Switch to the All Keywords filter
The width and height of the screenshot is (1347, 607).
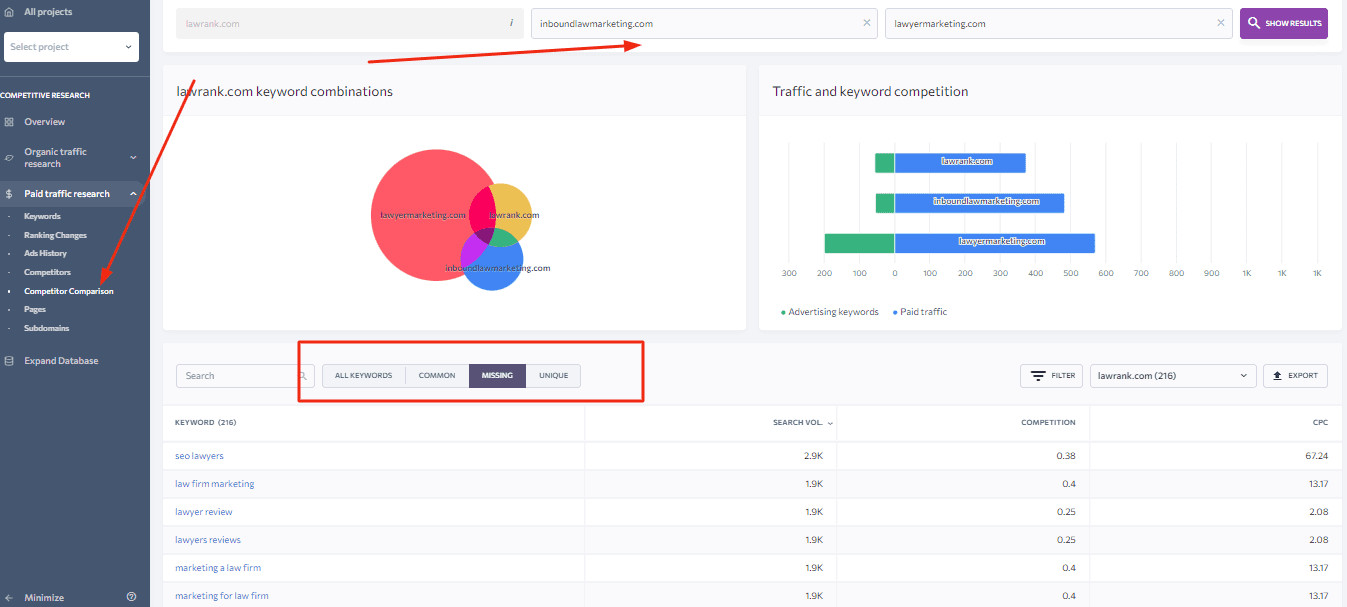click(363, 376)
